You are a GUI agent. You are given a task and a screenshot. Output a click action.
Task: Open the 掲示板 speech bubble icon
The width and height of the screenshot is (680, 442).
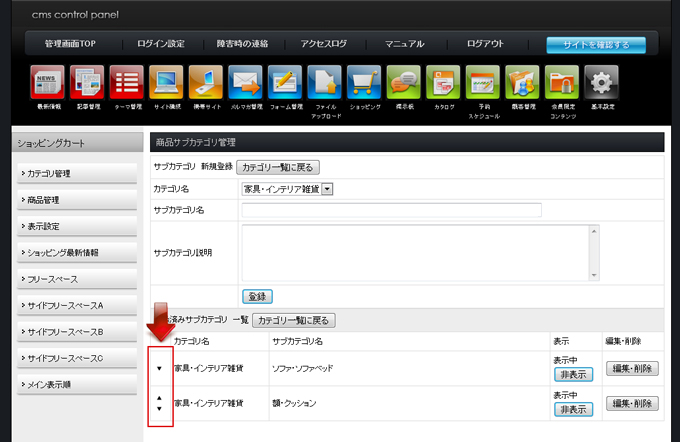tap(403, 83)
